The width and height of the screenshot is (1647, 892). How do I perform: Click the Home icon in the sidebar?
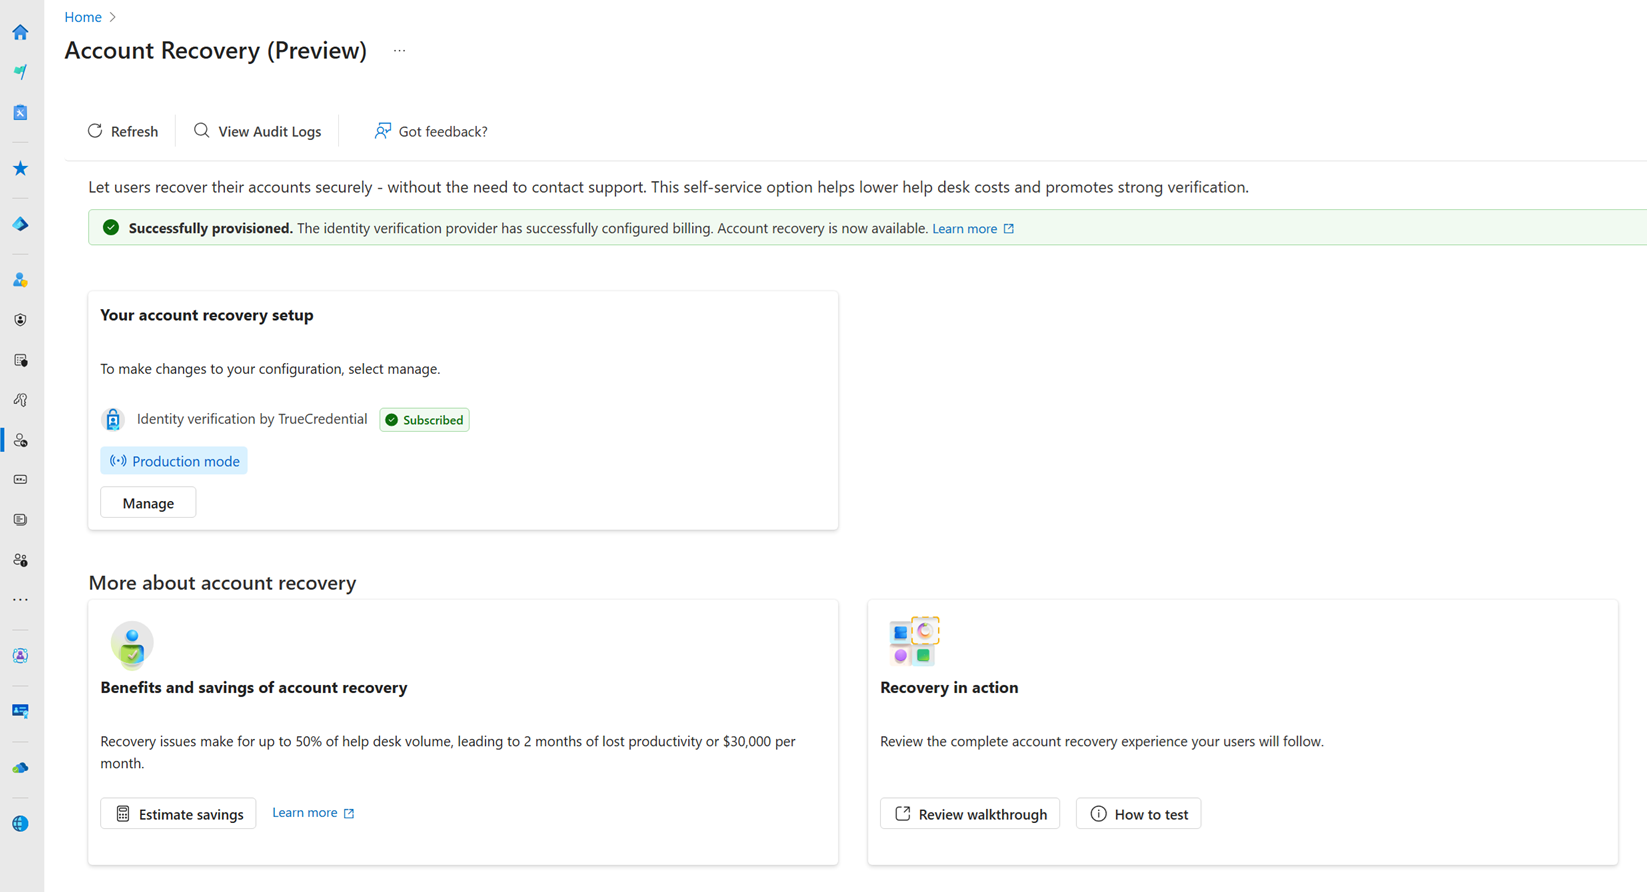pos(20,32)
